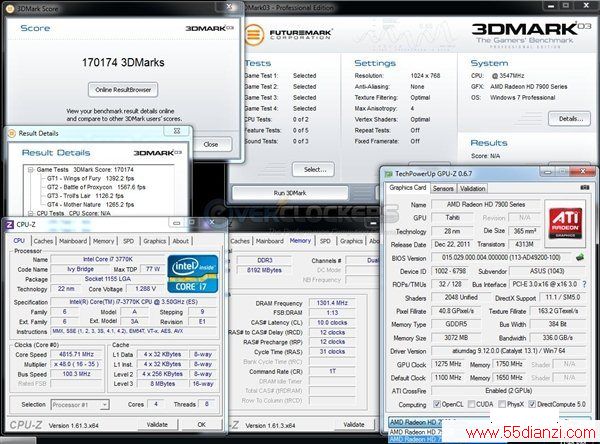Open the About tab in CPU-Z
The width and height of the screenshot is (600, 444).
tap(180, 241)
